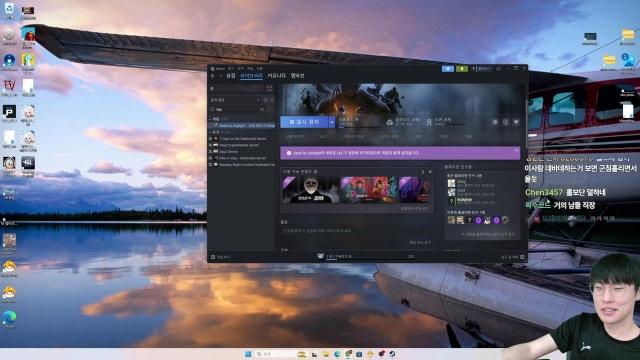Open the first DLC thumbnail in carousel
Viewport: 640px width, 360px height.
pos(310,190)
